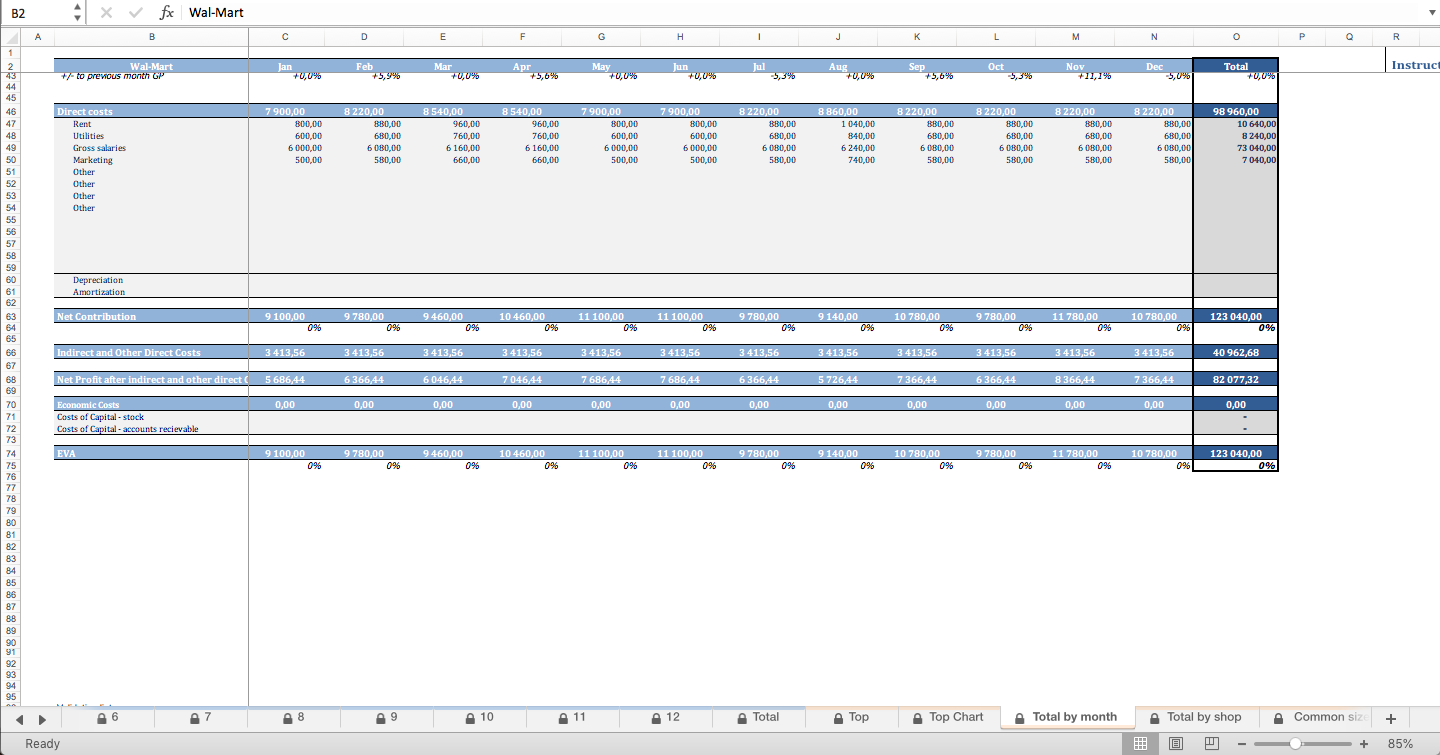Click the EVA row label
1440x755 pixels.
[x=66, y=453]
